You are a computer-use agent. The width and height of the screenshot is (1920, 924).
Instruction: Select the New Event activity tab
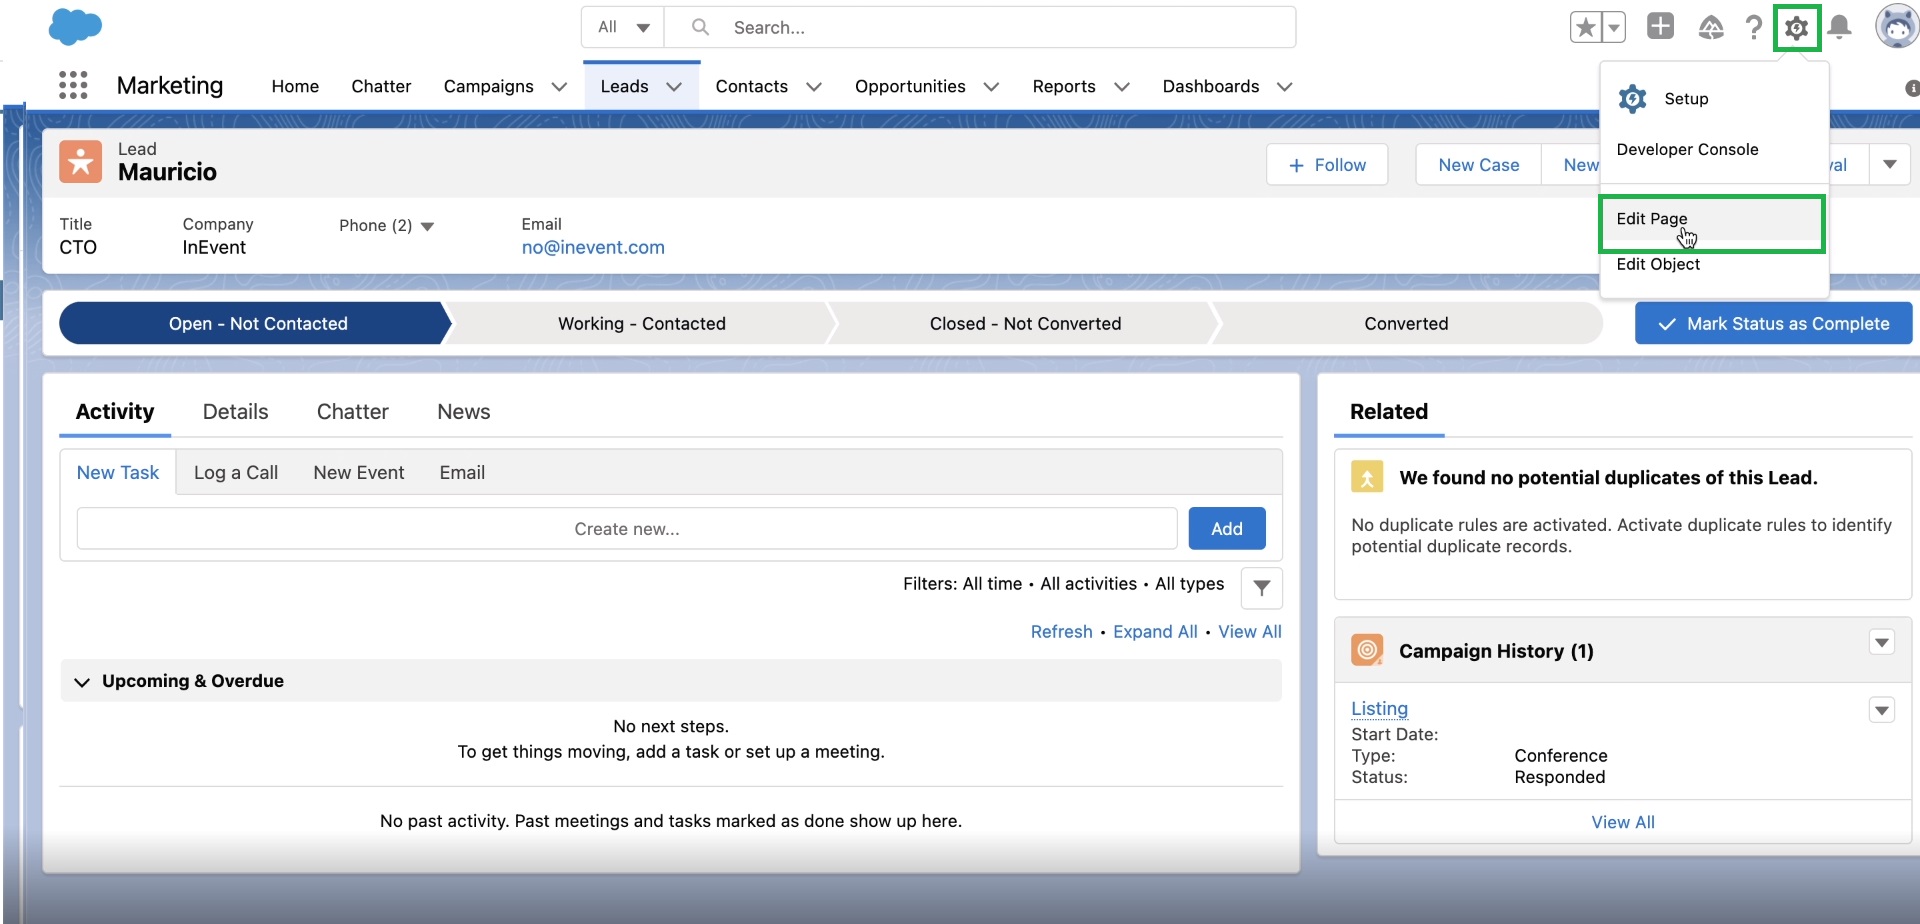coord(358,473)
